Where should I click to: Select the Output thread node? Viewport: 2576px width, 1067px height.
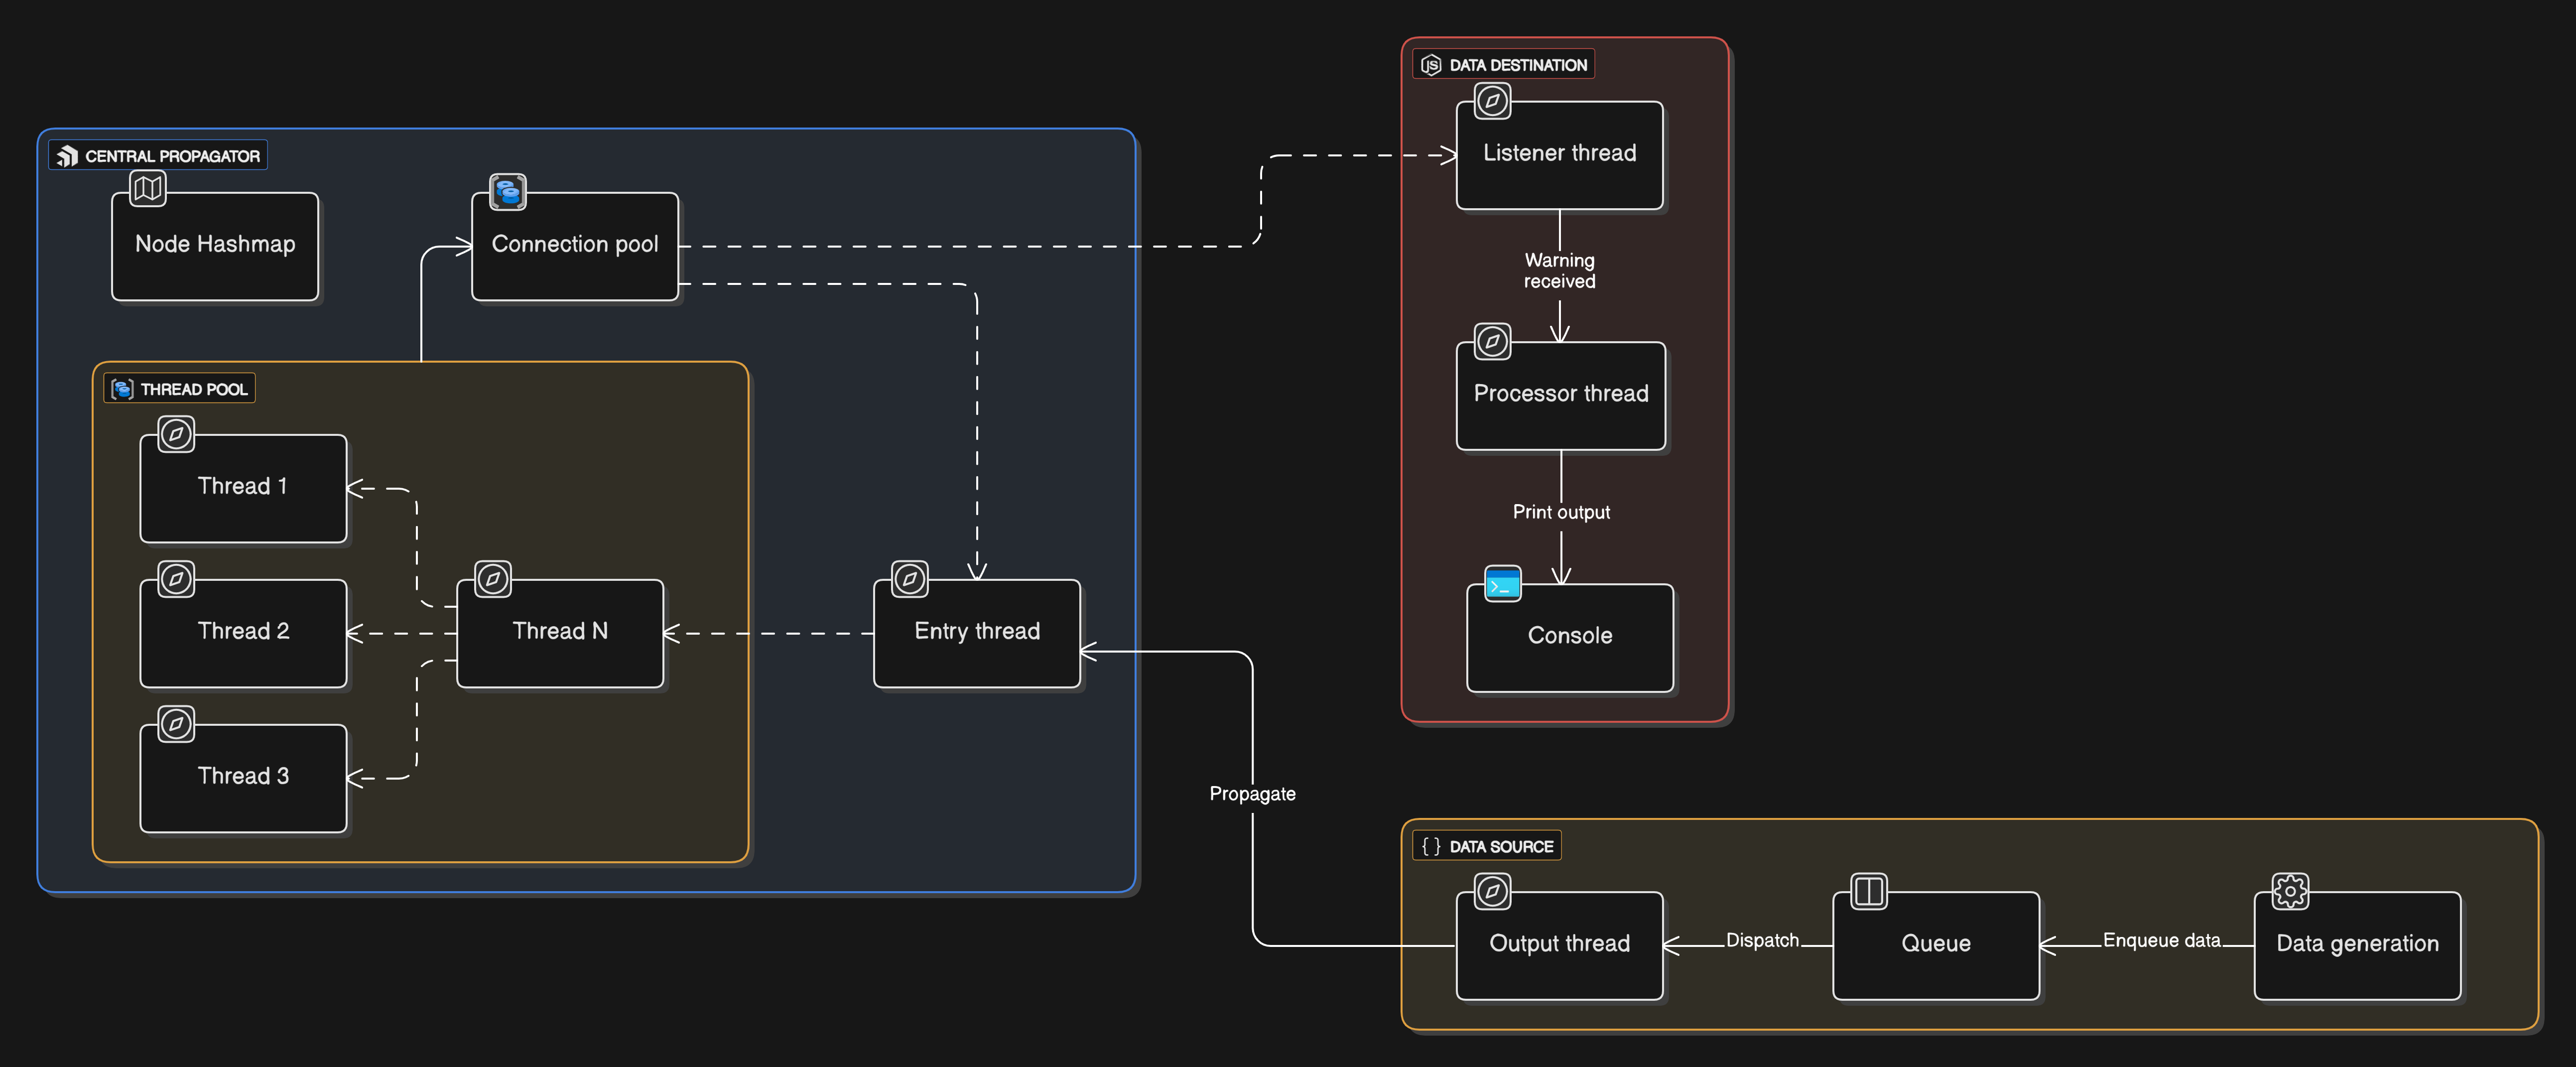pos(1559,945)
